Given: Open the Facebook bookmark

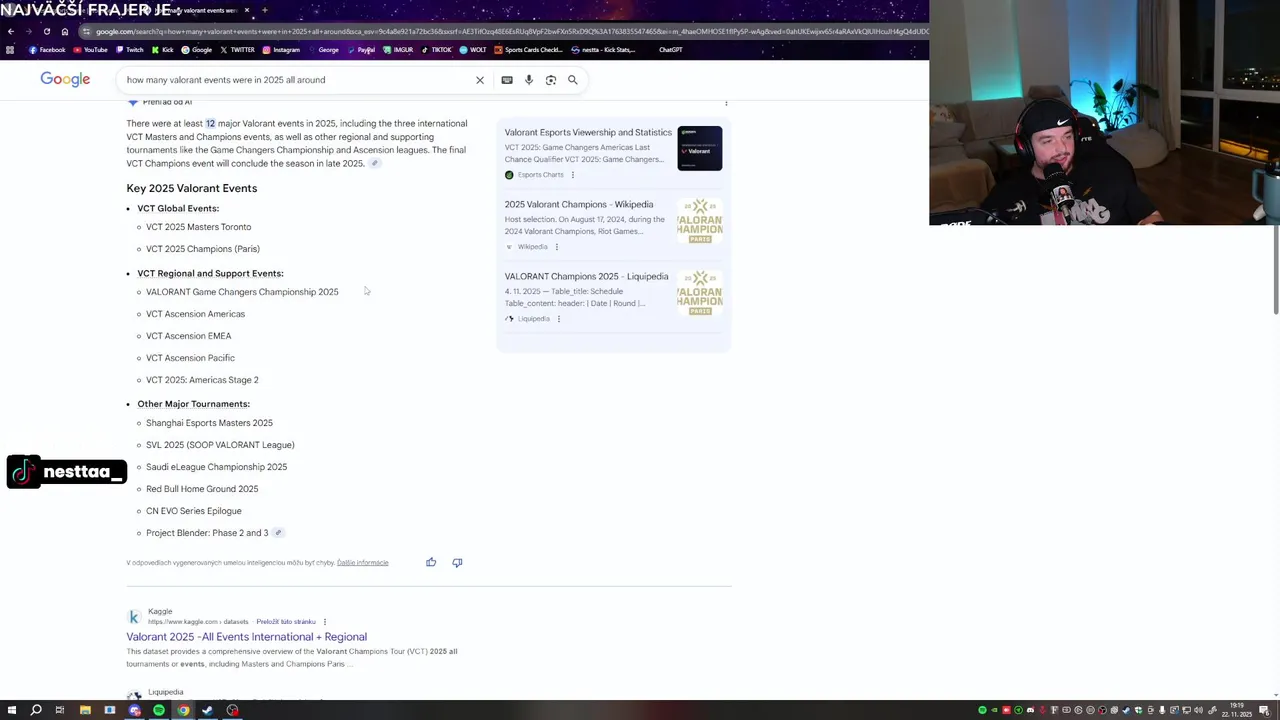Looking at the screenshot, I should point(47,50).
